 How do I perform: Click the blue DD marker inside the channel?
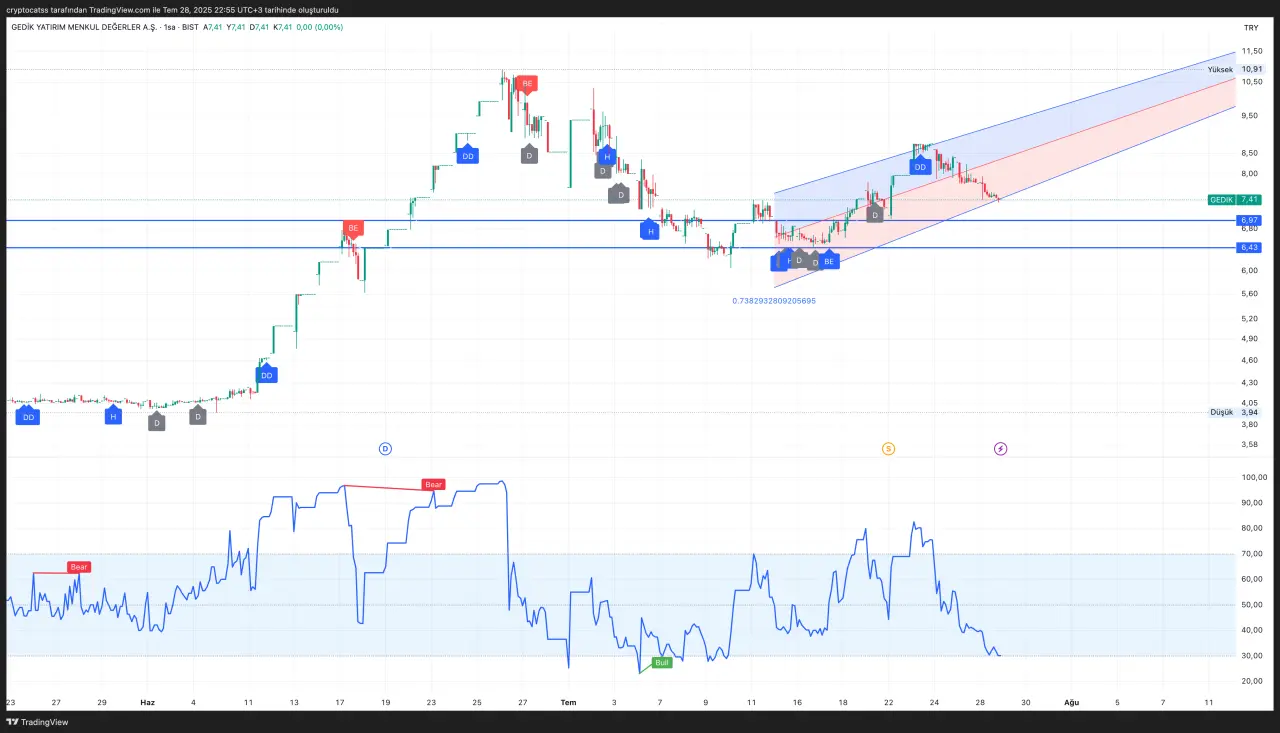coord(920,167)
